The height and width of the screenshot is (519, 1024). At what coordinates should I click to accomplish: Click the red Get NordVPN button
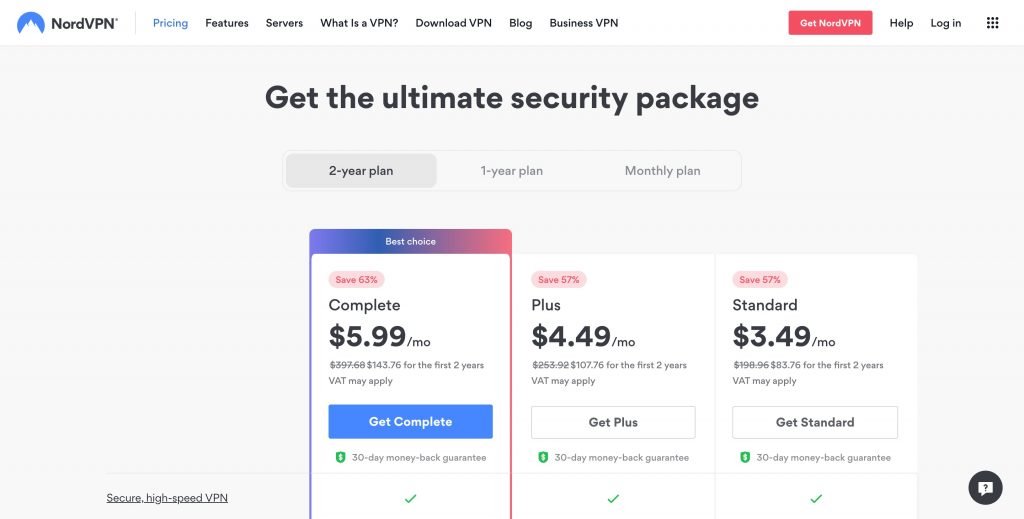[830, 23]
